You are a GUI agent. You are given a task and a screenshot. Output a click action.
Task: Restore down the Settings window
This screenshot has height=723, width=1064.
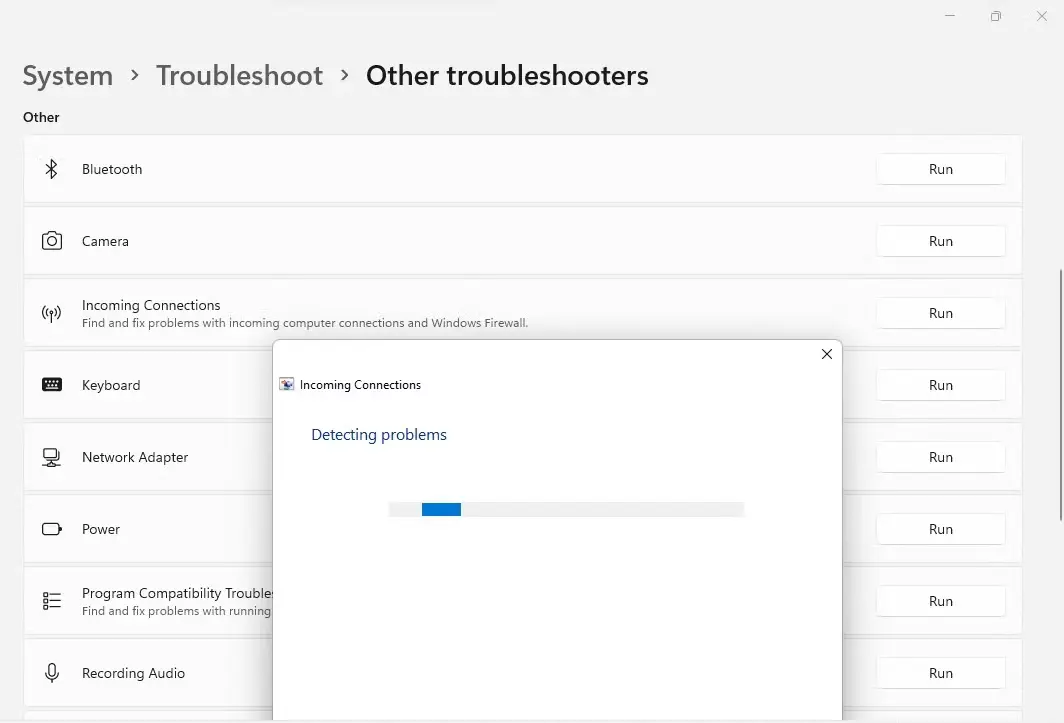tap(995, 16)
